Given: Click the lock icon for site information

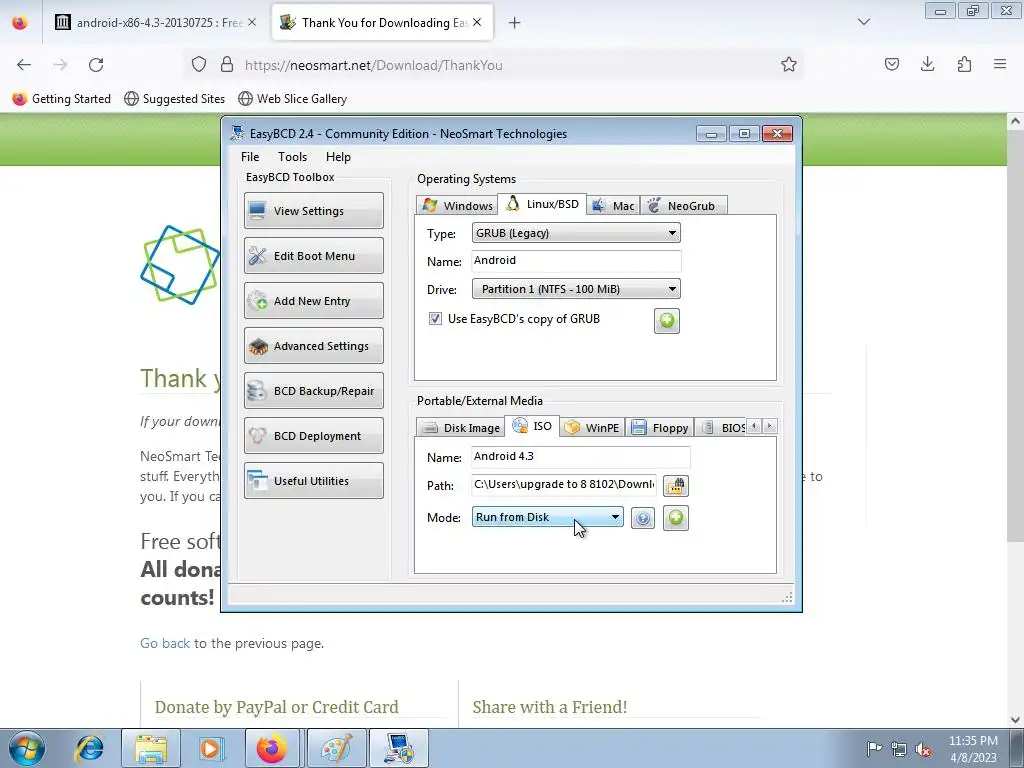Looking at the screenshot, I should tap(227, 65).
